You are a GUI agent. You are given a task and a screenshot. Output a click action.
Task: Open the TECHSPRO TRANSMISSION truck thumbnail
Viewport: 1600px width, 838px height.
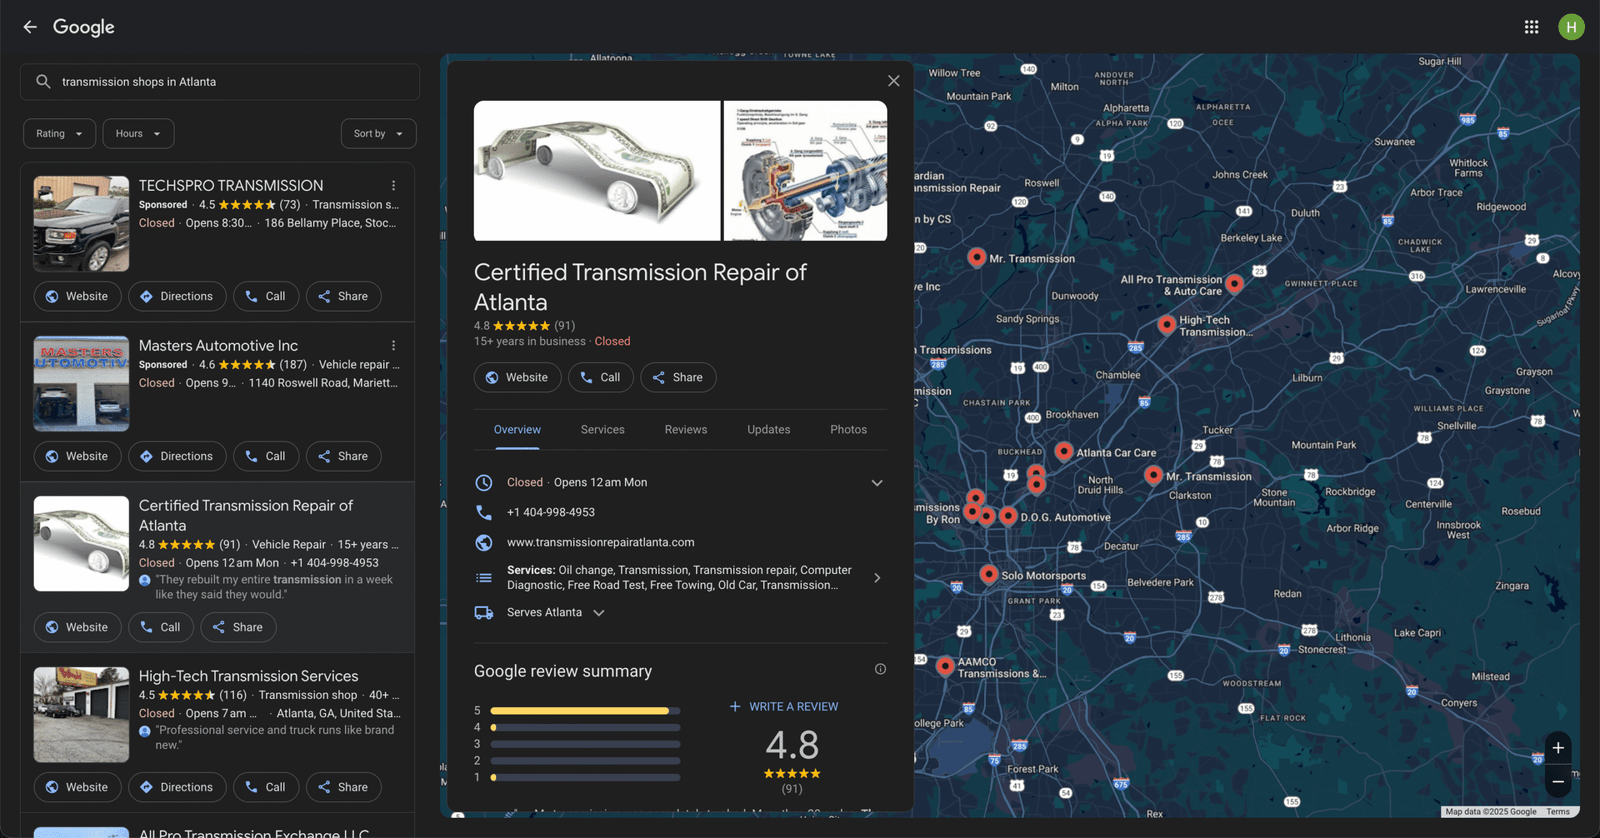pos(81,224)
